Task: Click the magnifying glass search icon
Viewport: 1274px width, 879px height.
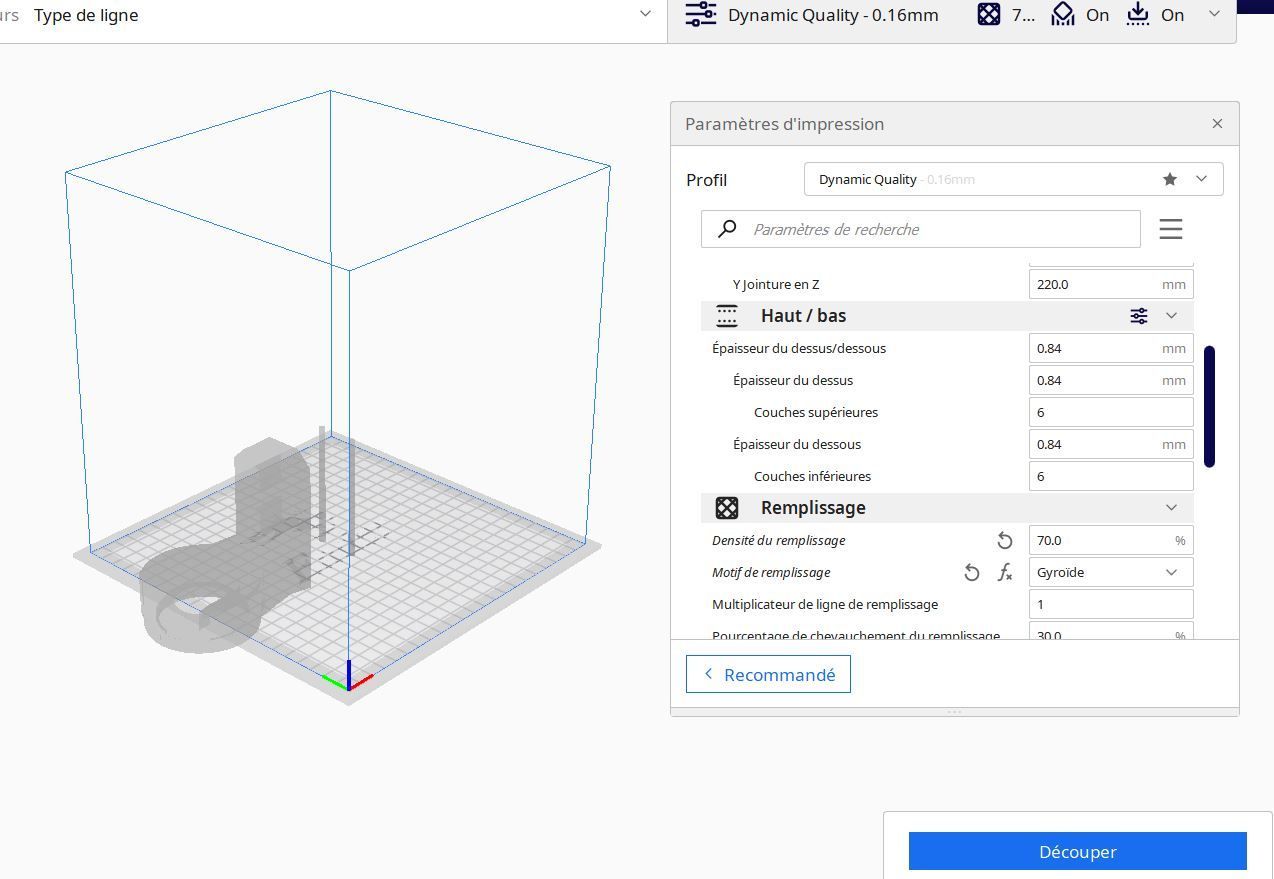Action: (x=728, y=229)
